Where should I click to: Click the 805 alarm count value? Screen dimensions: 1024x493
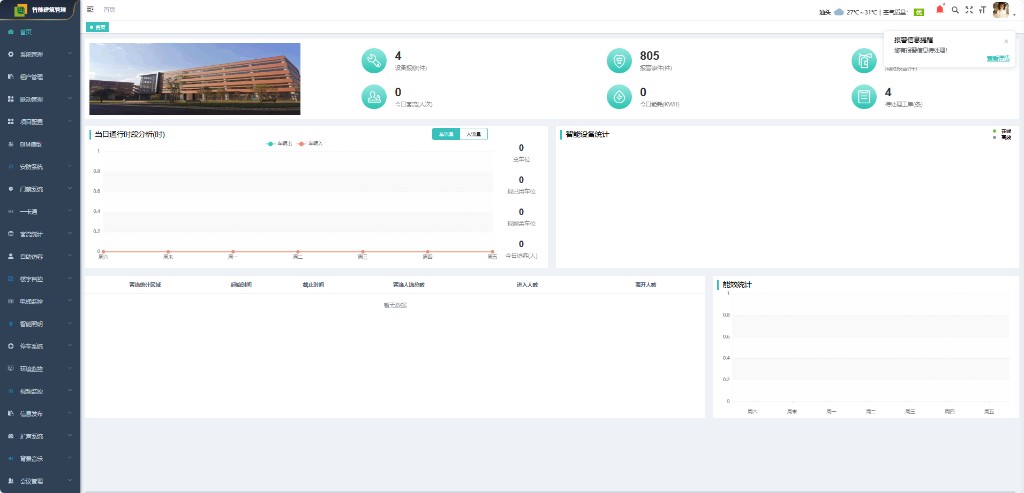[650, 56]
